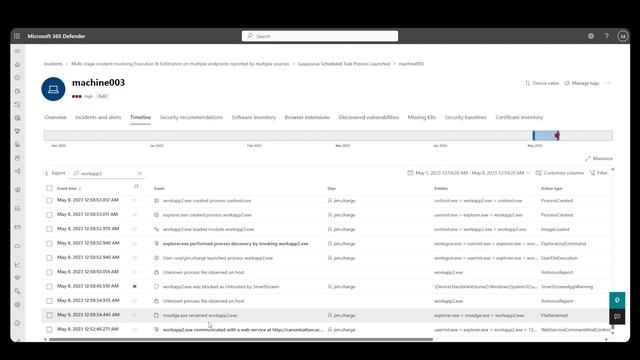This screenshot has width=640, height=360.
Task: Flag the 12:58:34.445 AM event
Action: click(x=135, y=315)
